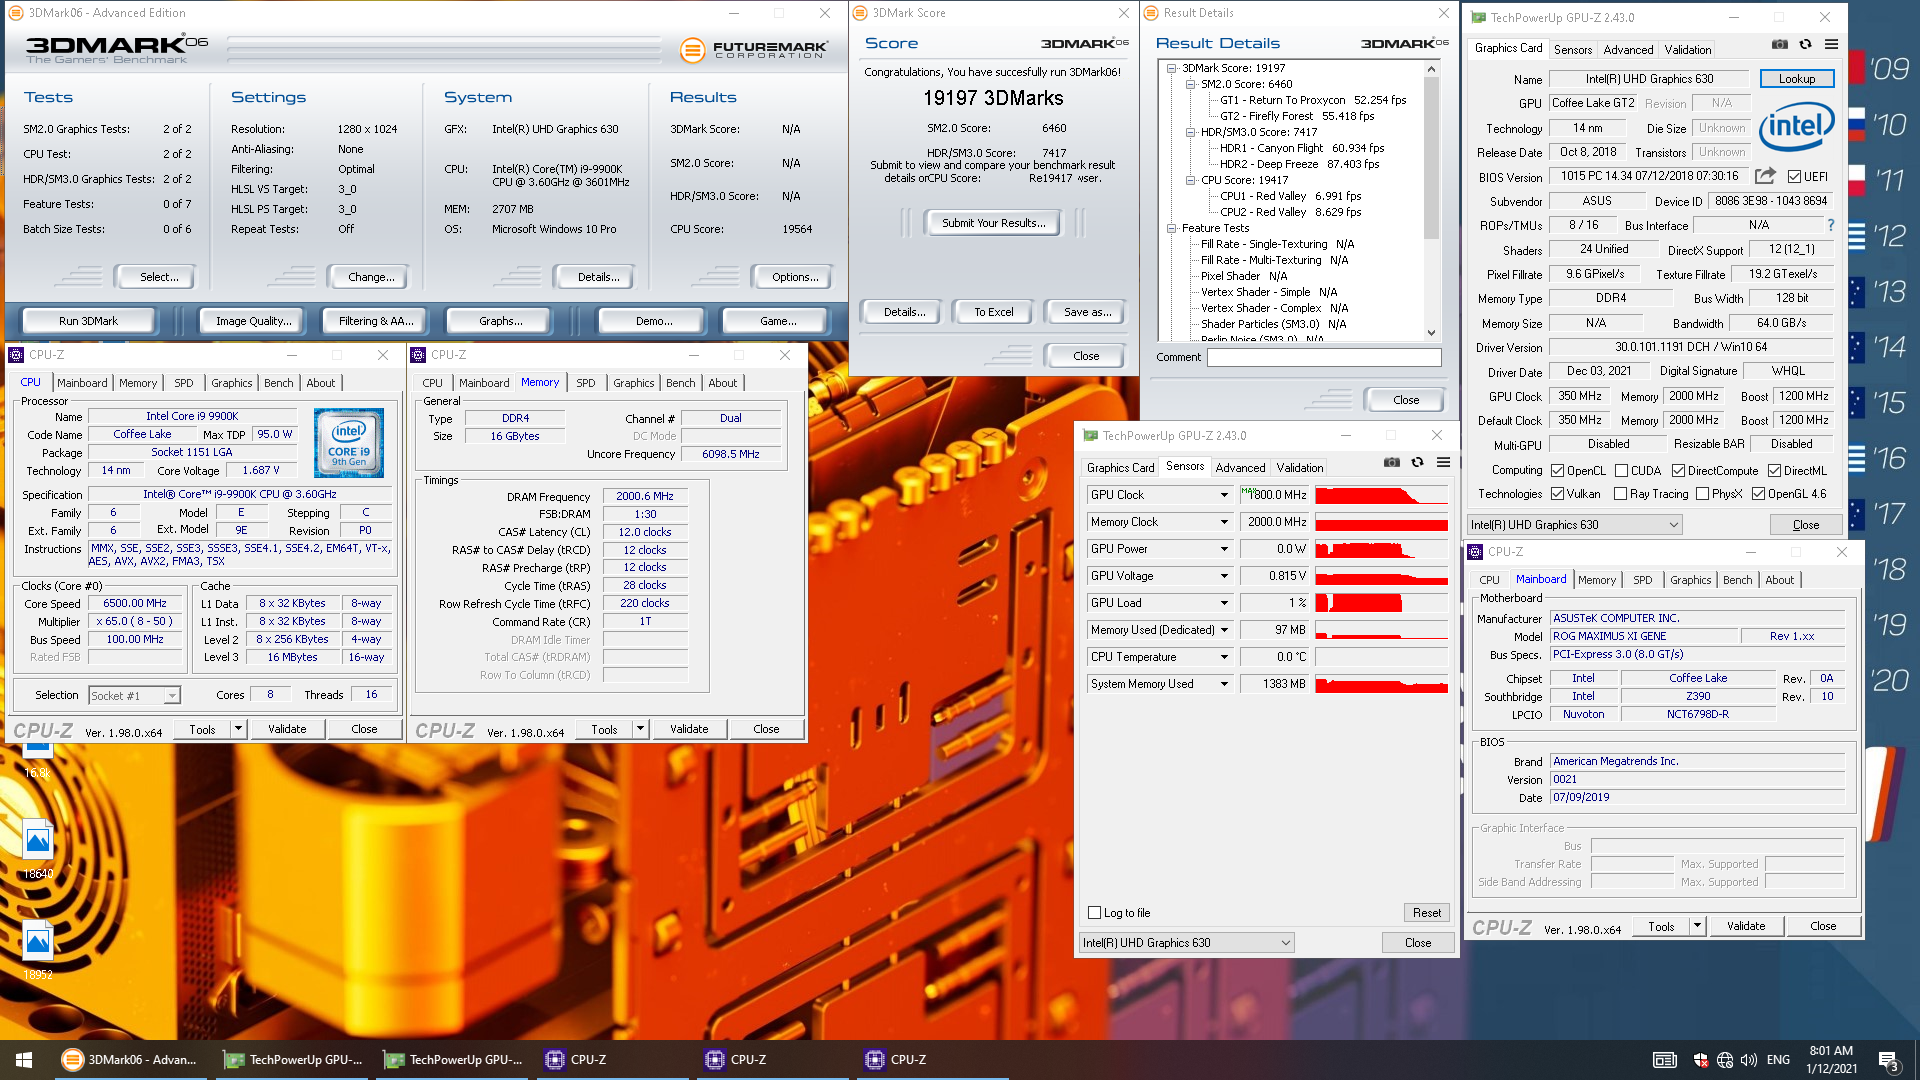This screenshot has height=1080, width=1920.
Task: Open the desktop file icon labeled 18640
Action: (38, 851)
